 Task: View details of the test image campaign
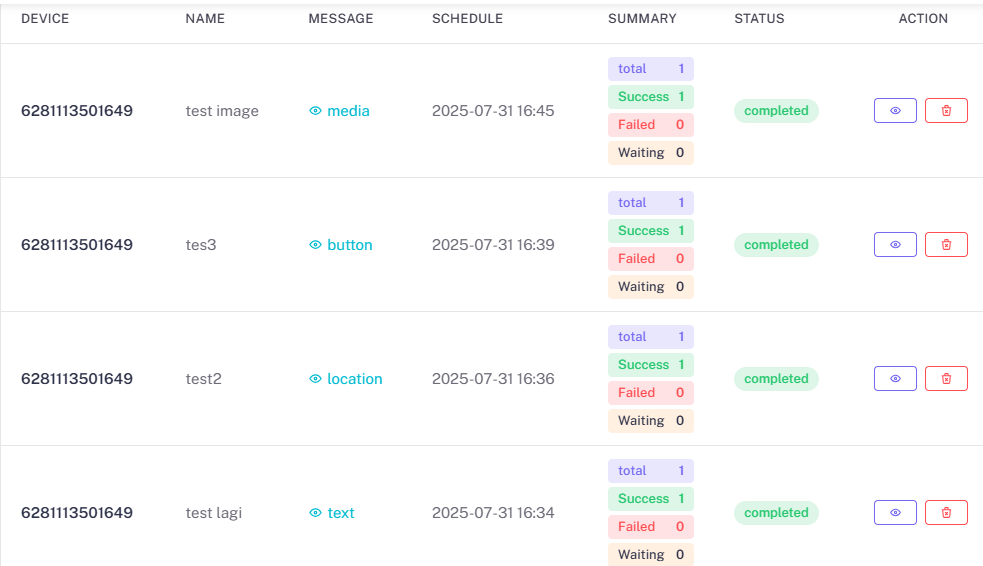click(895, 111)
